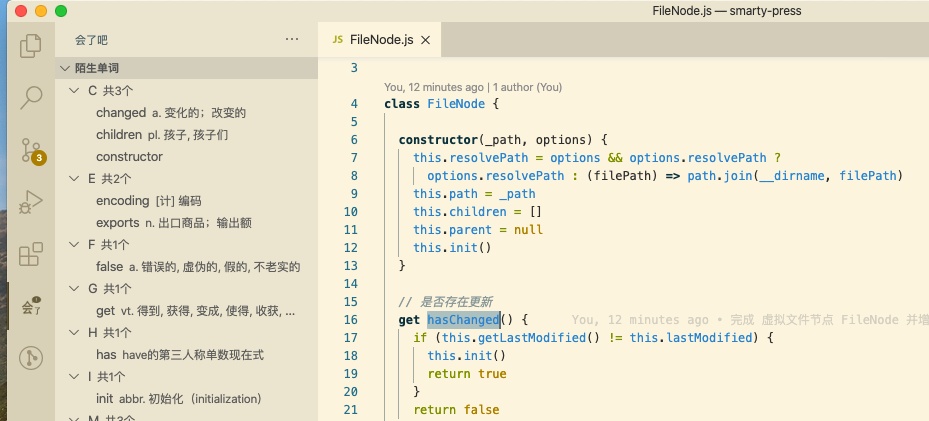This screenshot has width=929, height=421.
Task: Collapse the E 共2个 group
Action: click(x=74, y=178)
